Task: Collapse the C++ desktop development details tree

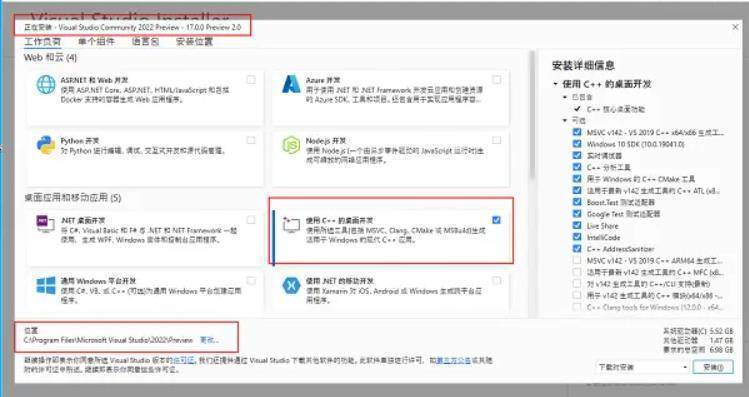Action: coord(556,84)
